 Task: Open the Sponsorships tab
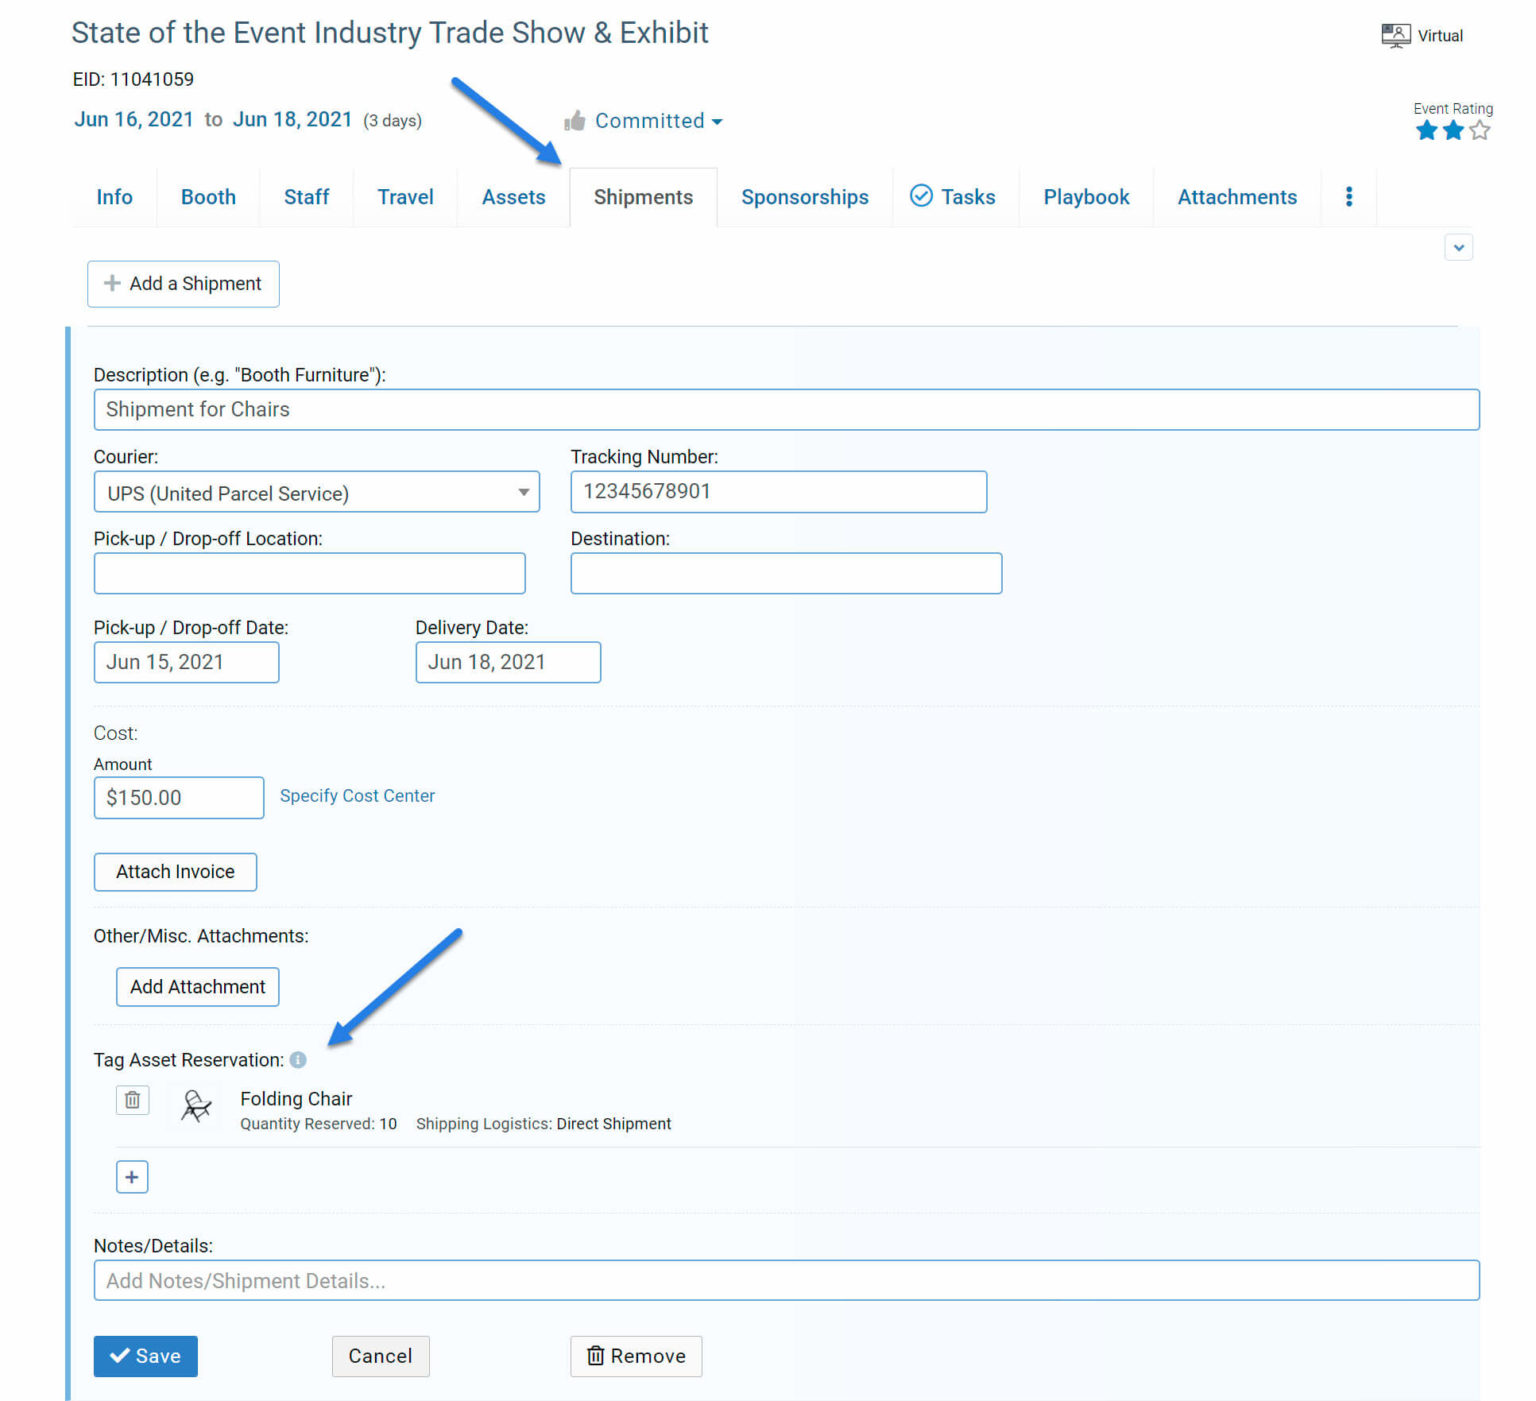pos(804,196)
